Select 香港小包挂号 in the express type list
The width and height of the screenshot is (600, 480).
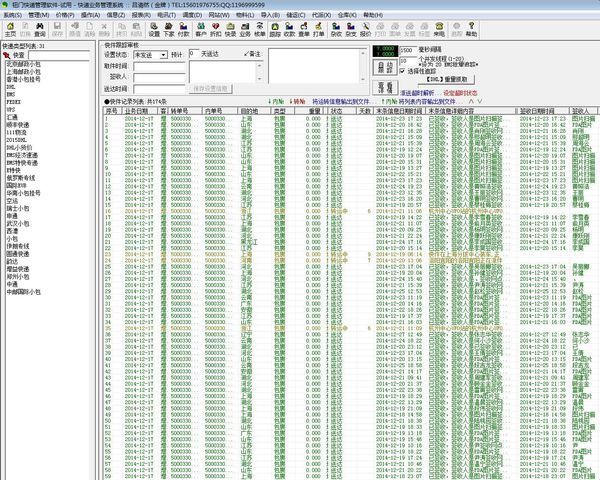26,78
